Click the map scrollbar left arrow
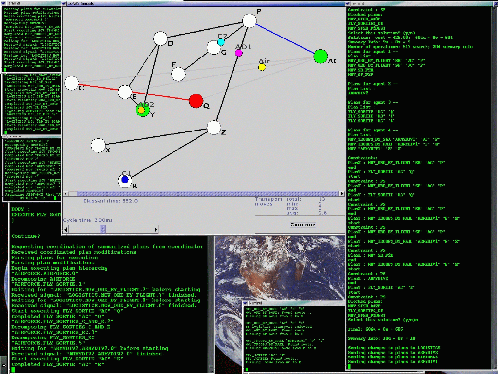 66,193
